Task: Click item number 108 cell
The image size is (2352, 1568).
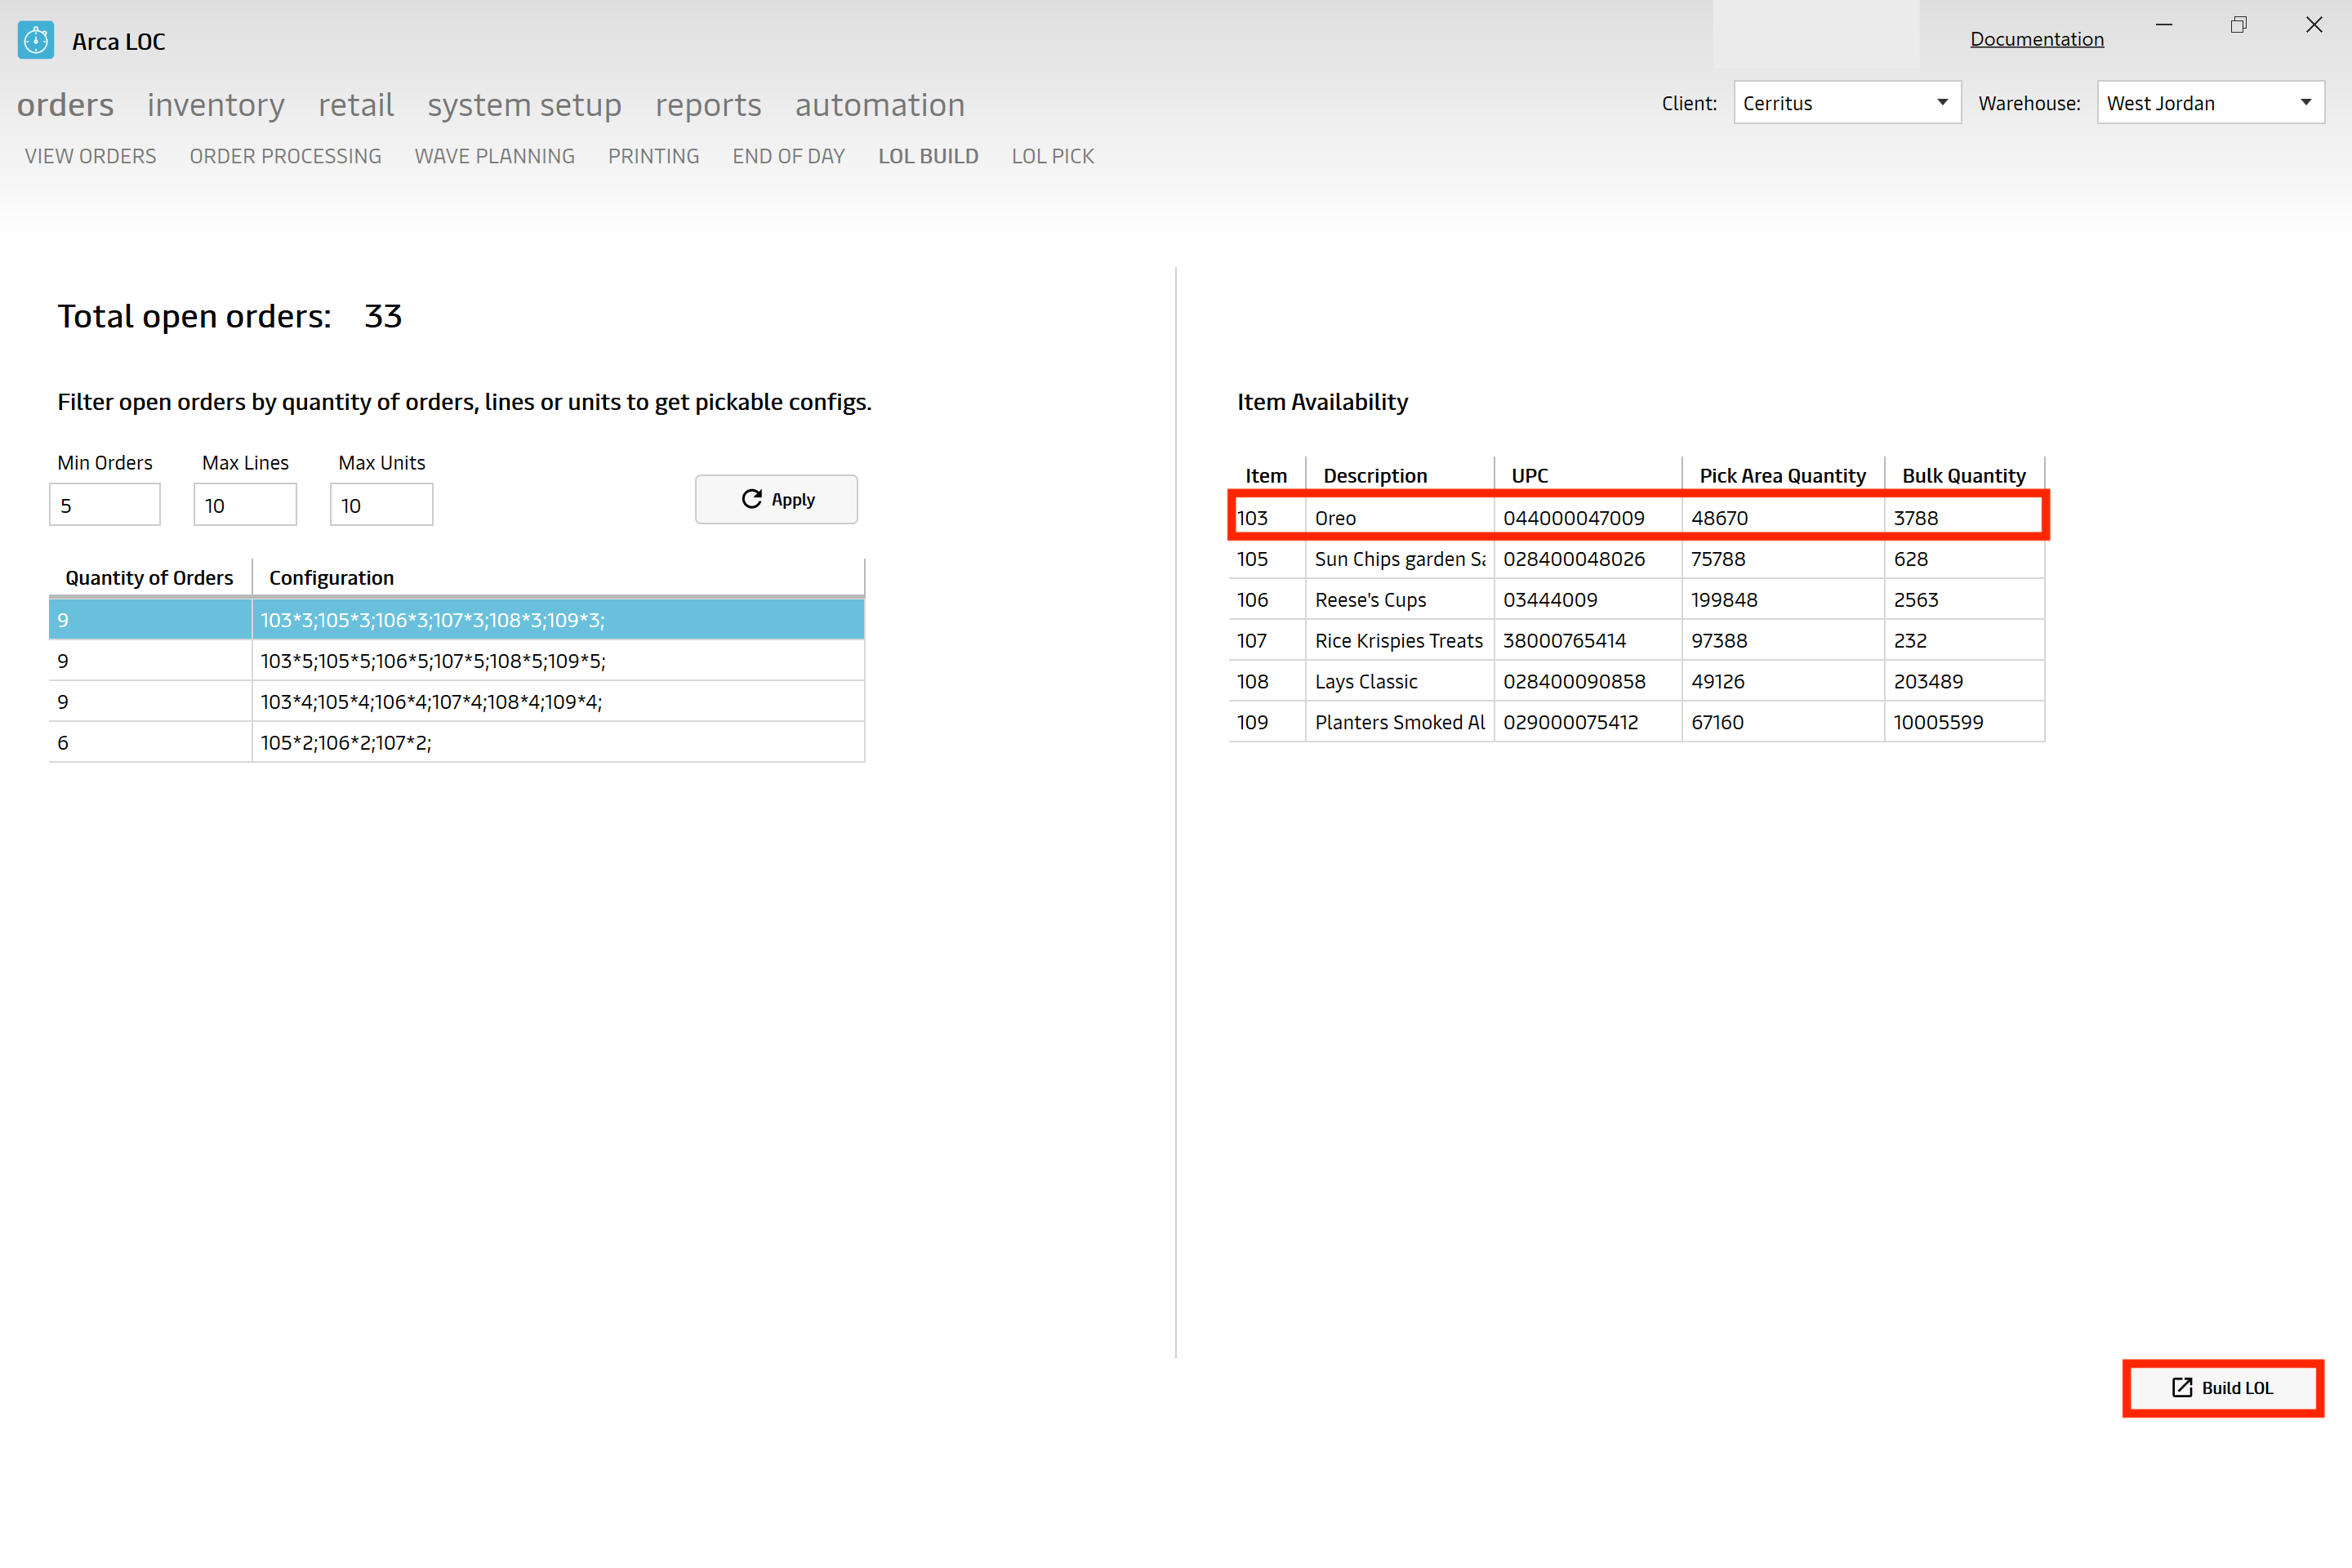Action: [1266, 681]
